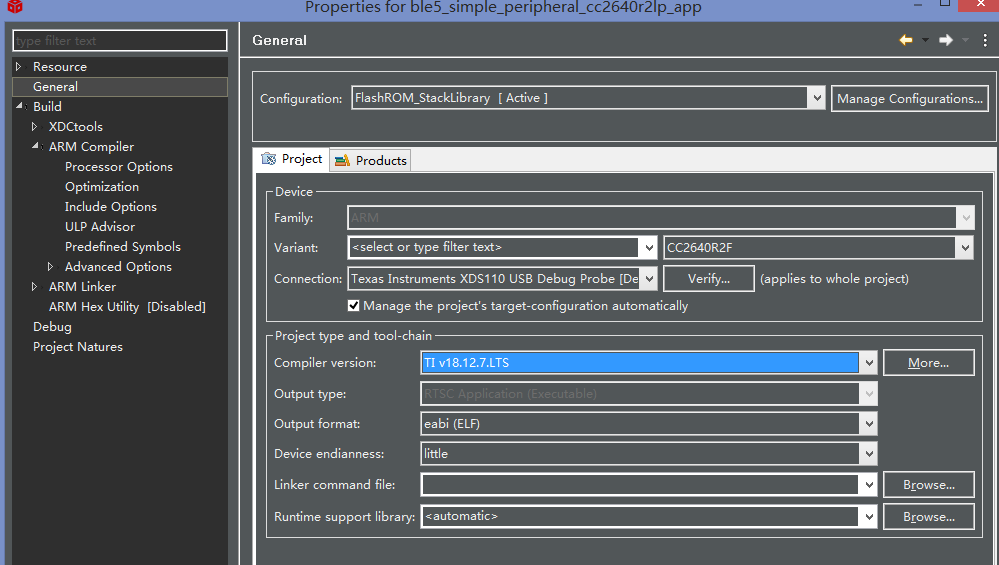The width and height of the screenshot is (999, 565).
Task: Switch to the Project tab
Action: click(292, 159)
